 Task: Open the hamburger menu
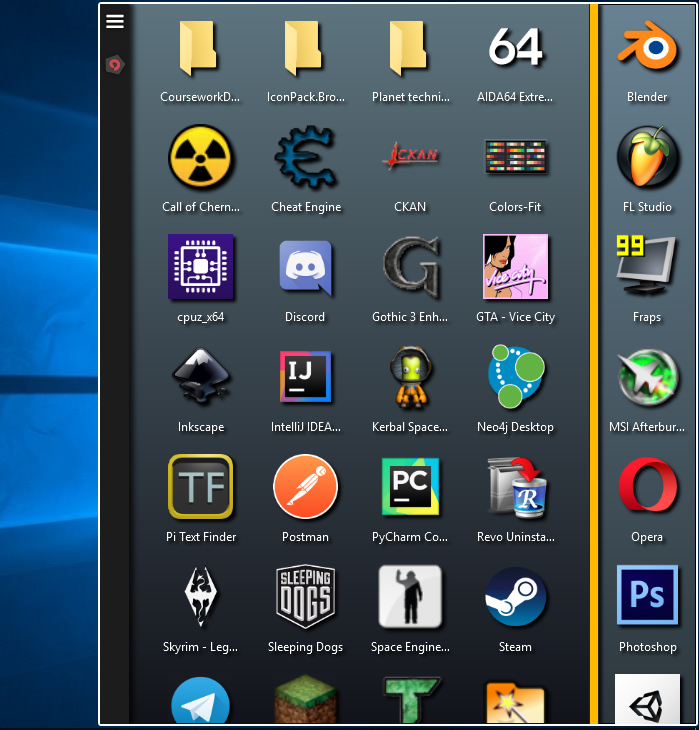pos(115,21)
